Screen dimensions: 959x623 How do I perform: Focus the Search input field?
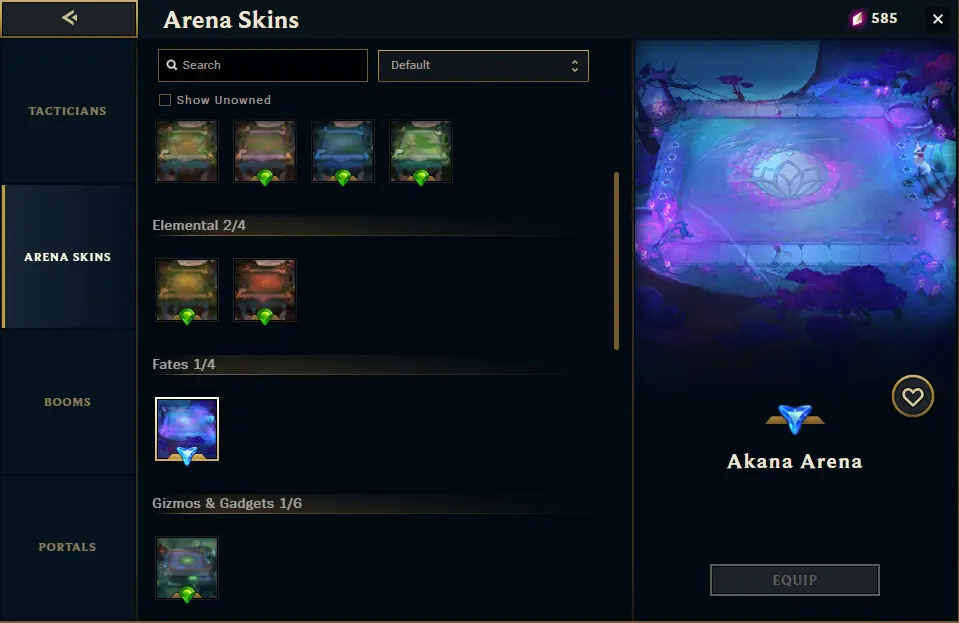263,65
